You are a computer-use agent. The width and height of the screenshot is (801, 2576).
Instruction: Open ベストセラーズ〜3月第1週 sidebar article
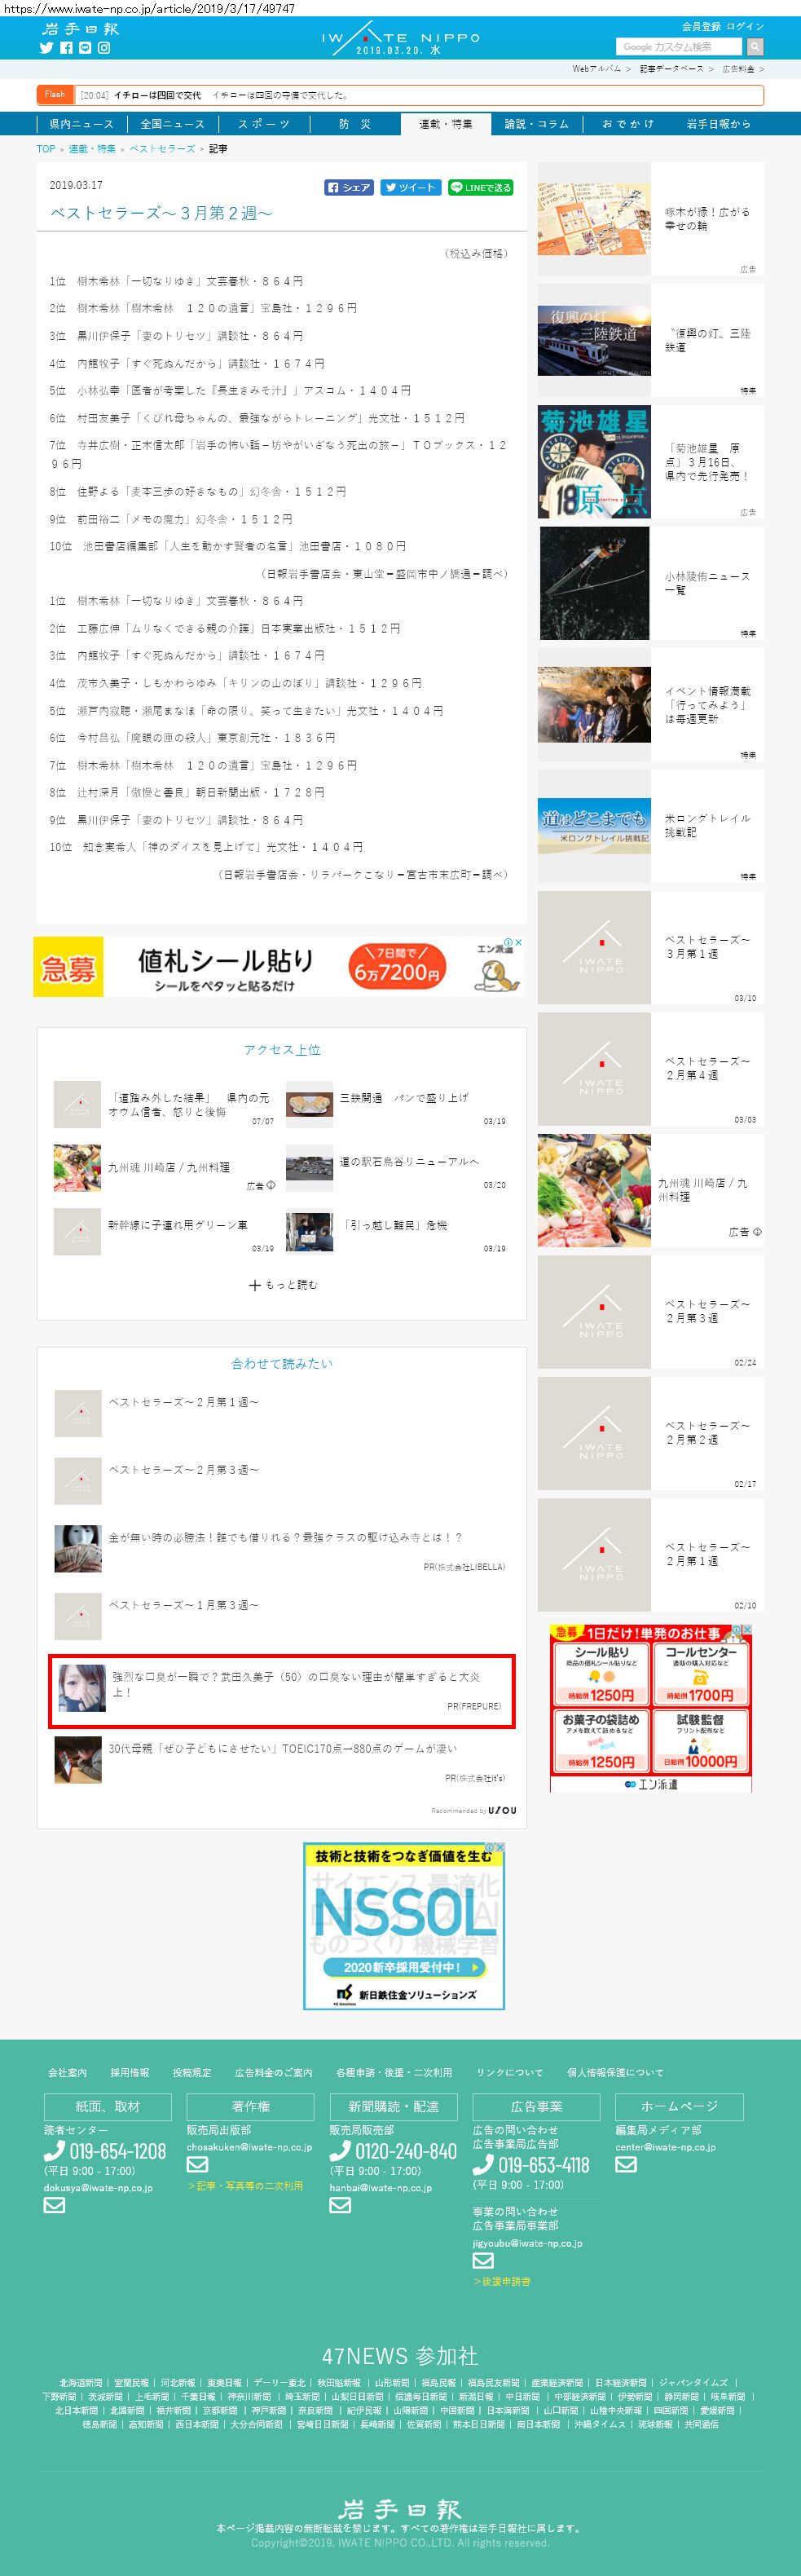(651, 948)
